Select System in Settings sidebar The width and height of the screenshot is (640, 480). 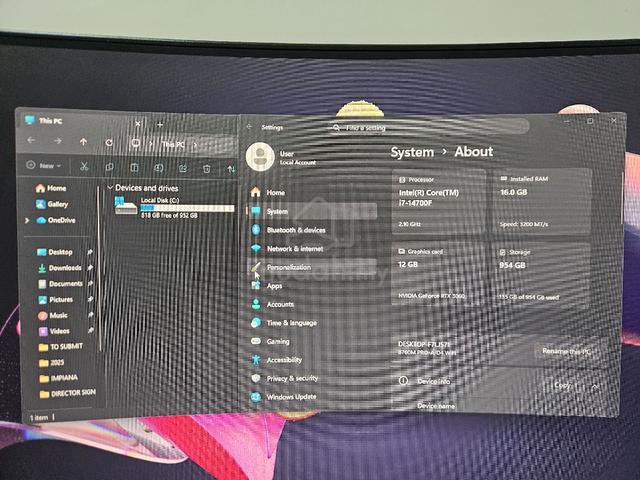click(311, 211)
